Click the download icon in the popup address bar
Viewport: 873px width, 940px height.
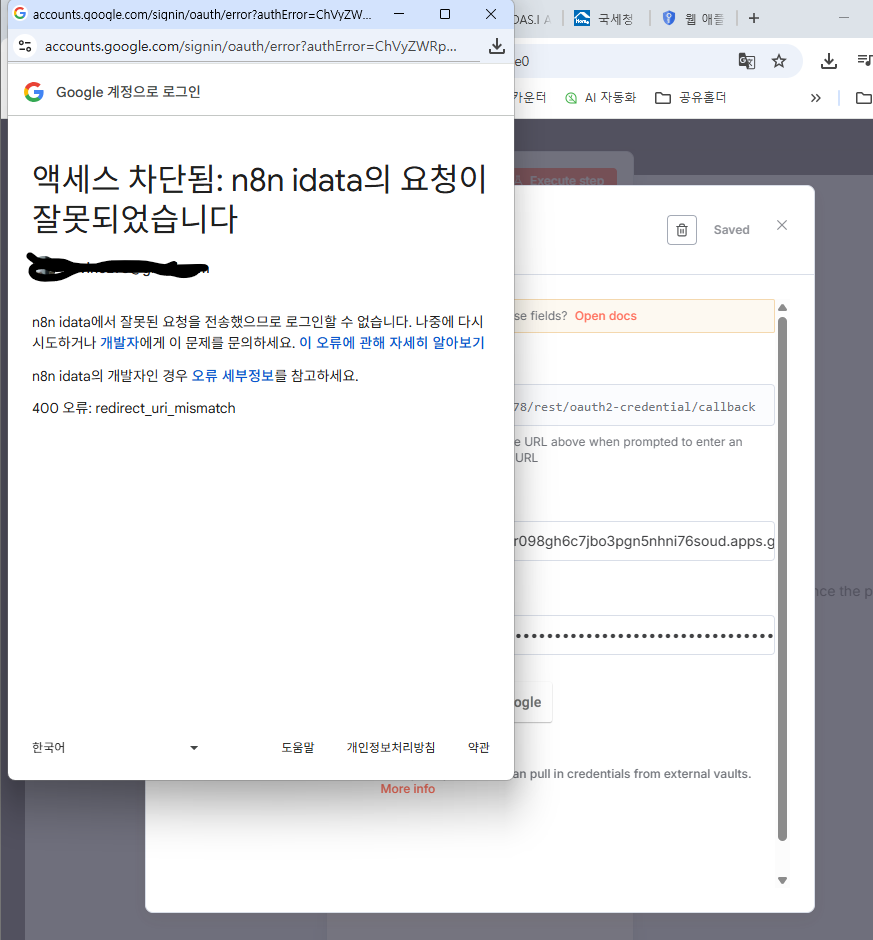click(x=496, y=46)
